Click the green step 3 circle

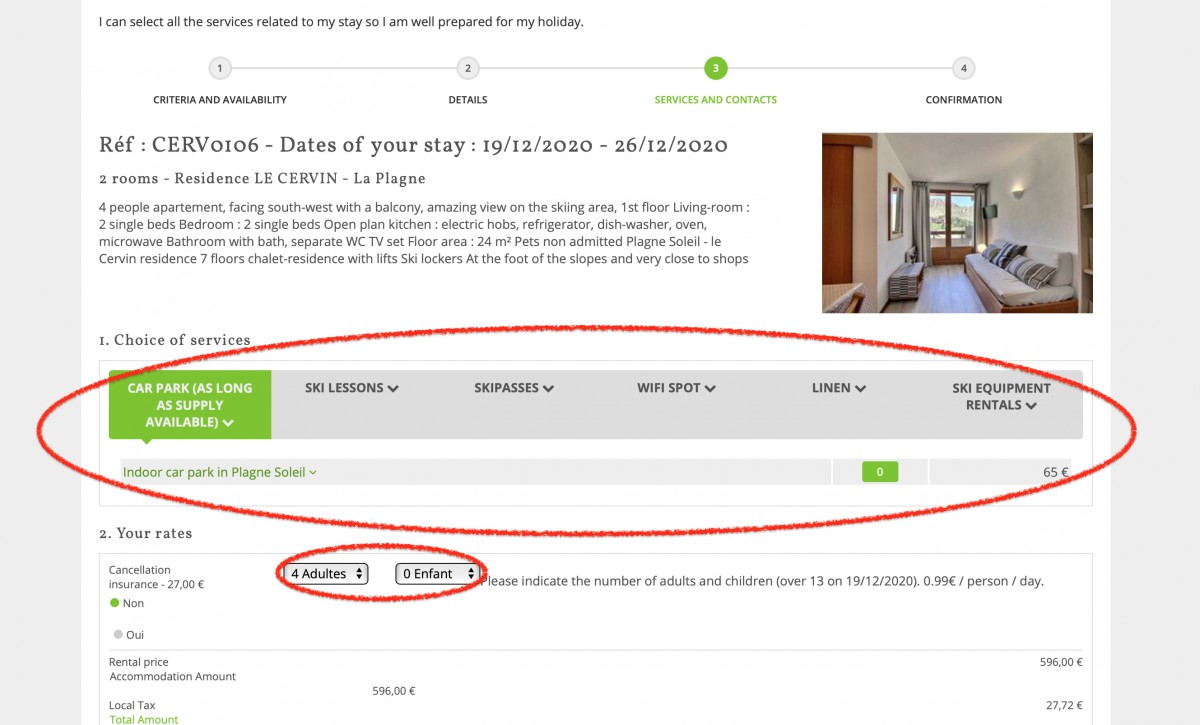pos(715,69)
